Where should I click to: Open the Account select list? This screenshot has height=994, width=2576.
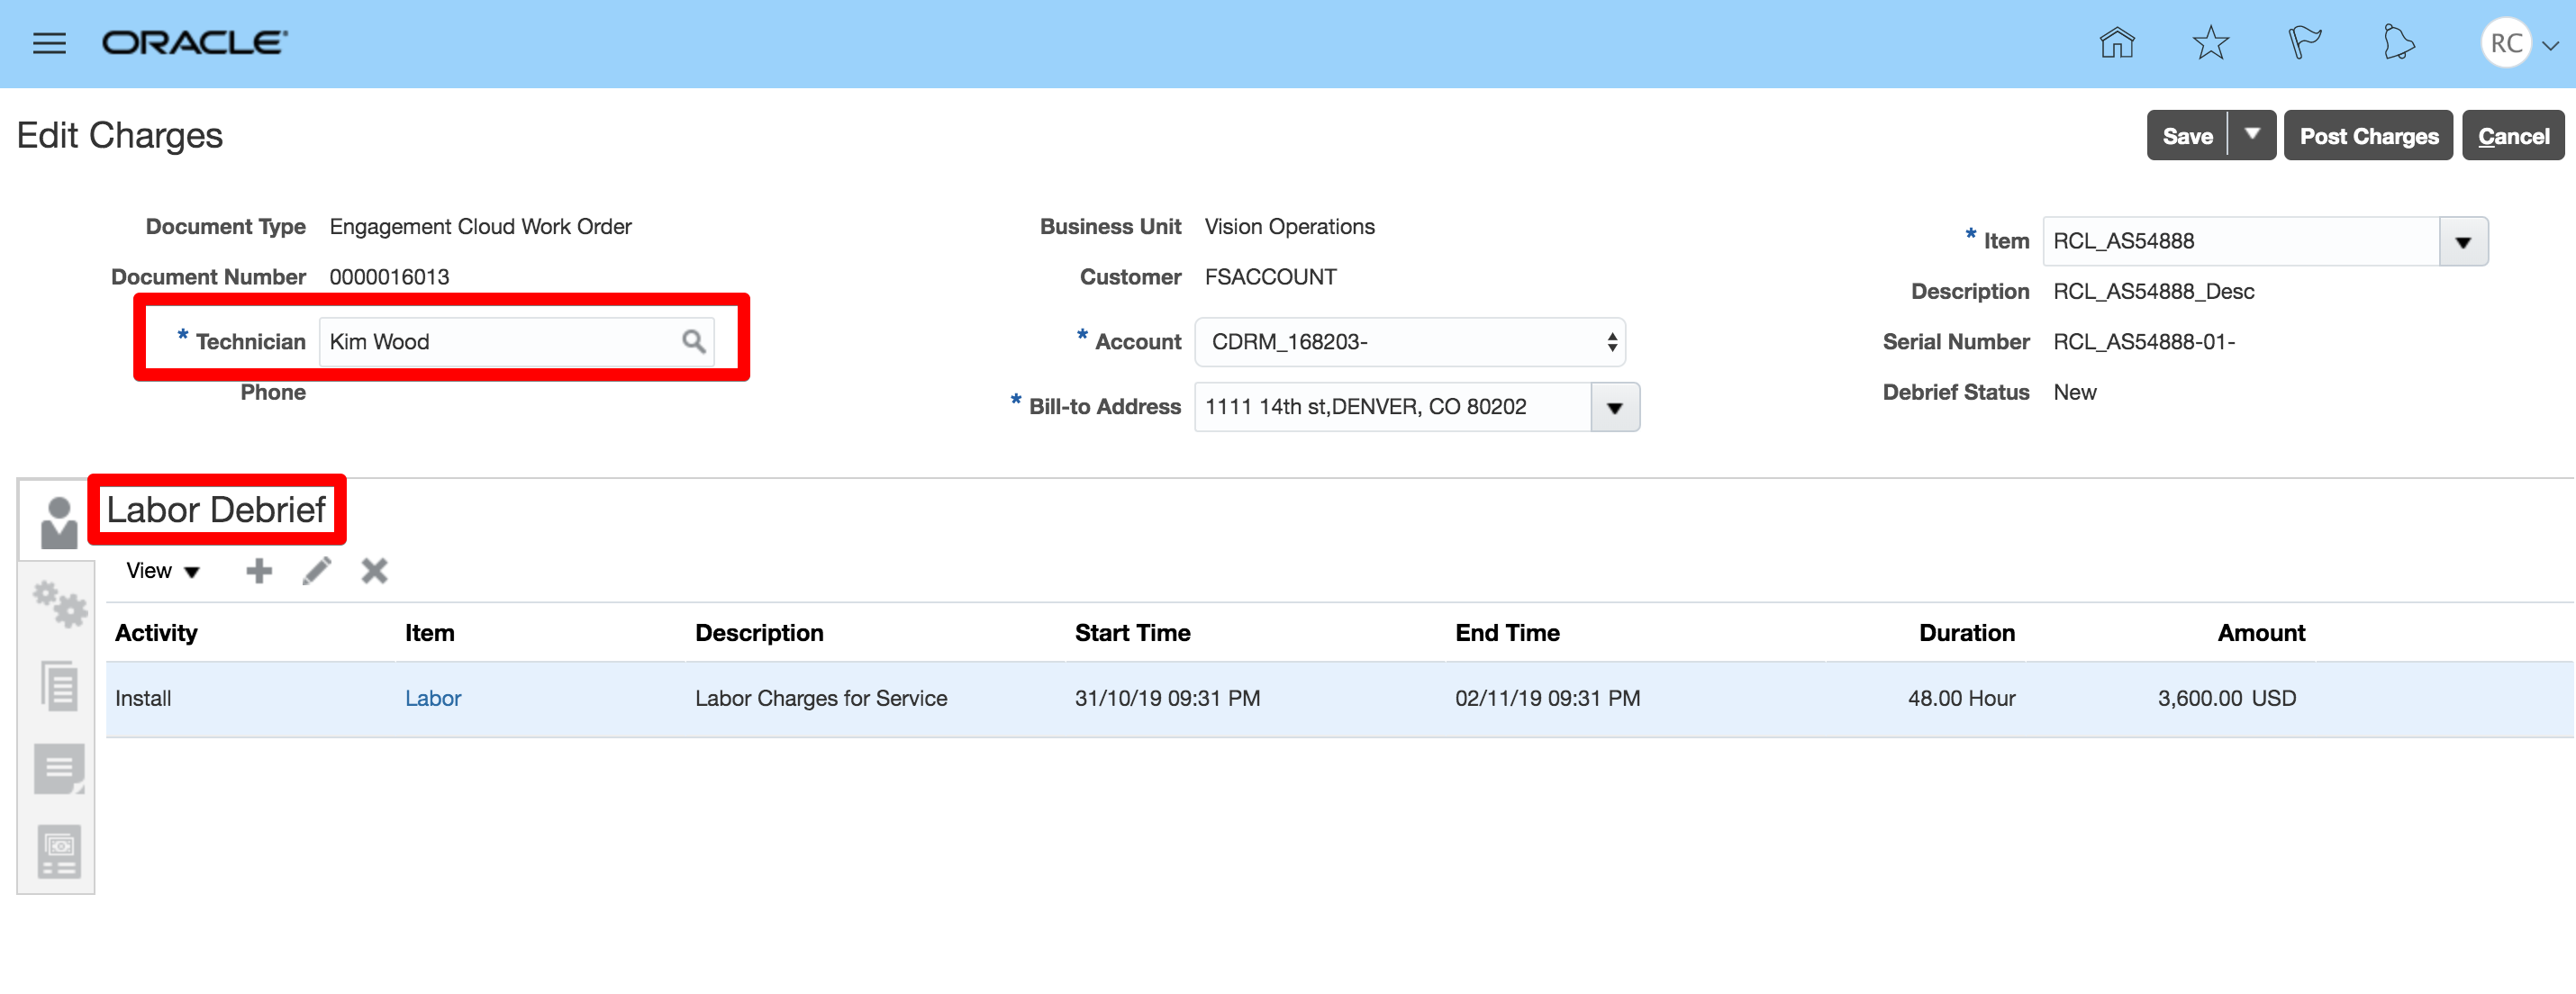(x=1409, y=342)
